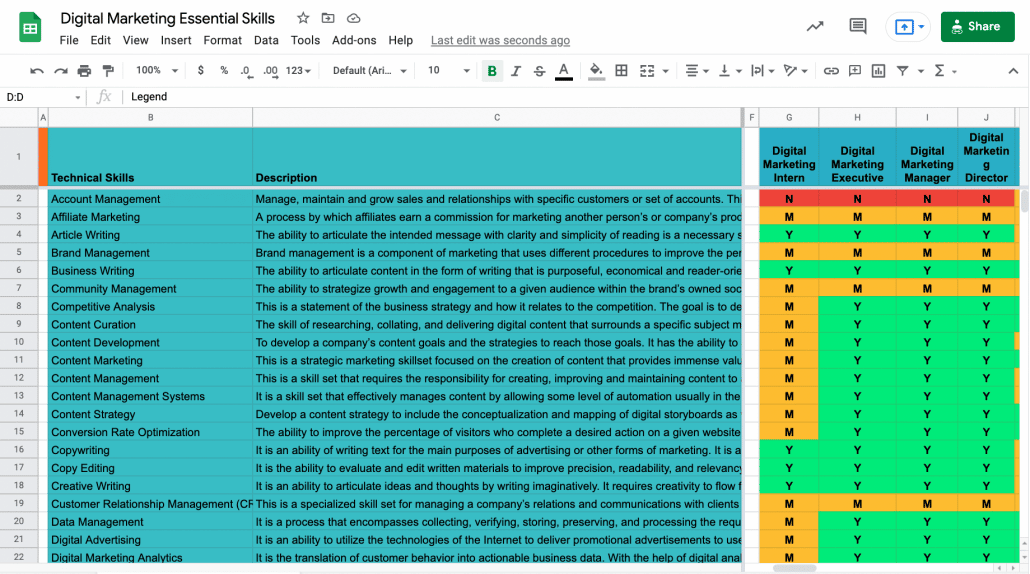Click the Insert link icon

click(831, 71)
